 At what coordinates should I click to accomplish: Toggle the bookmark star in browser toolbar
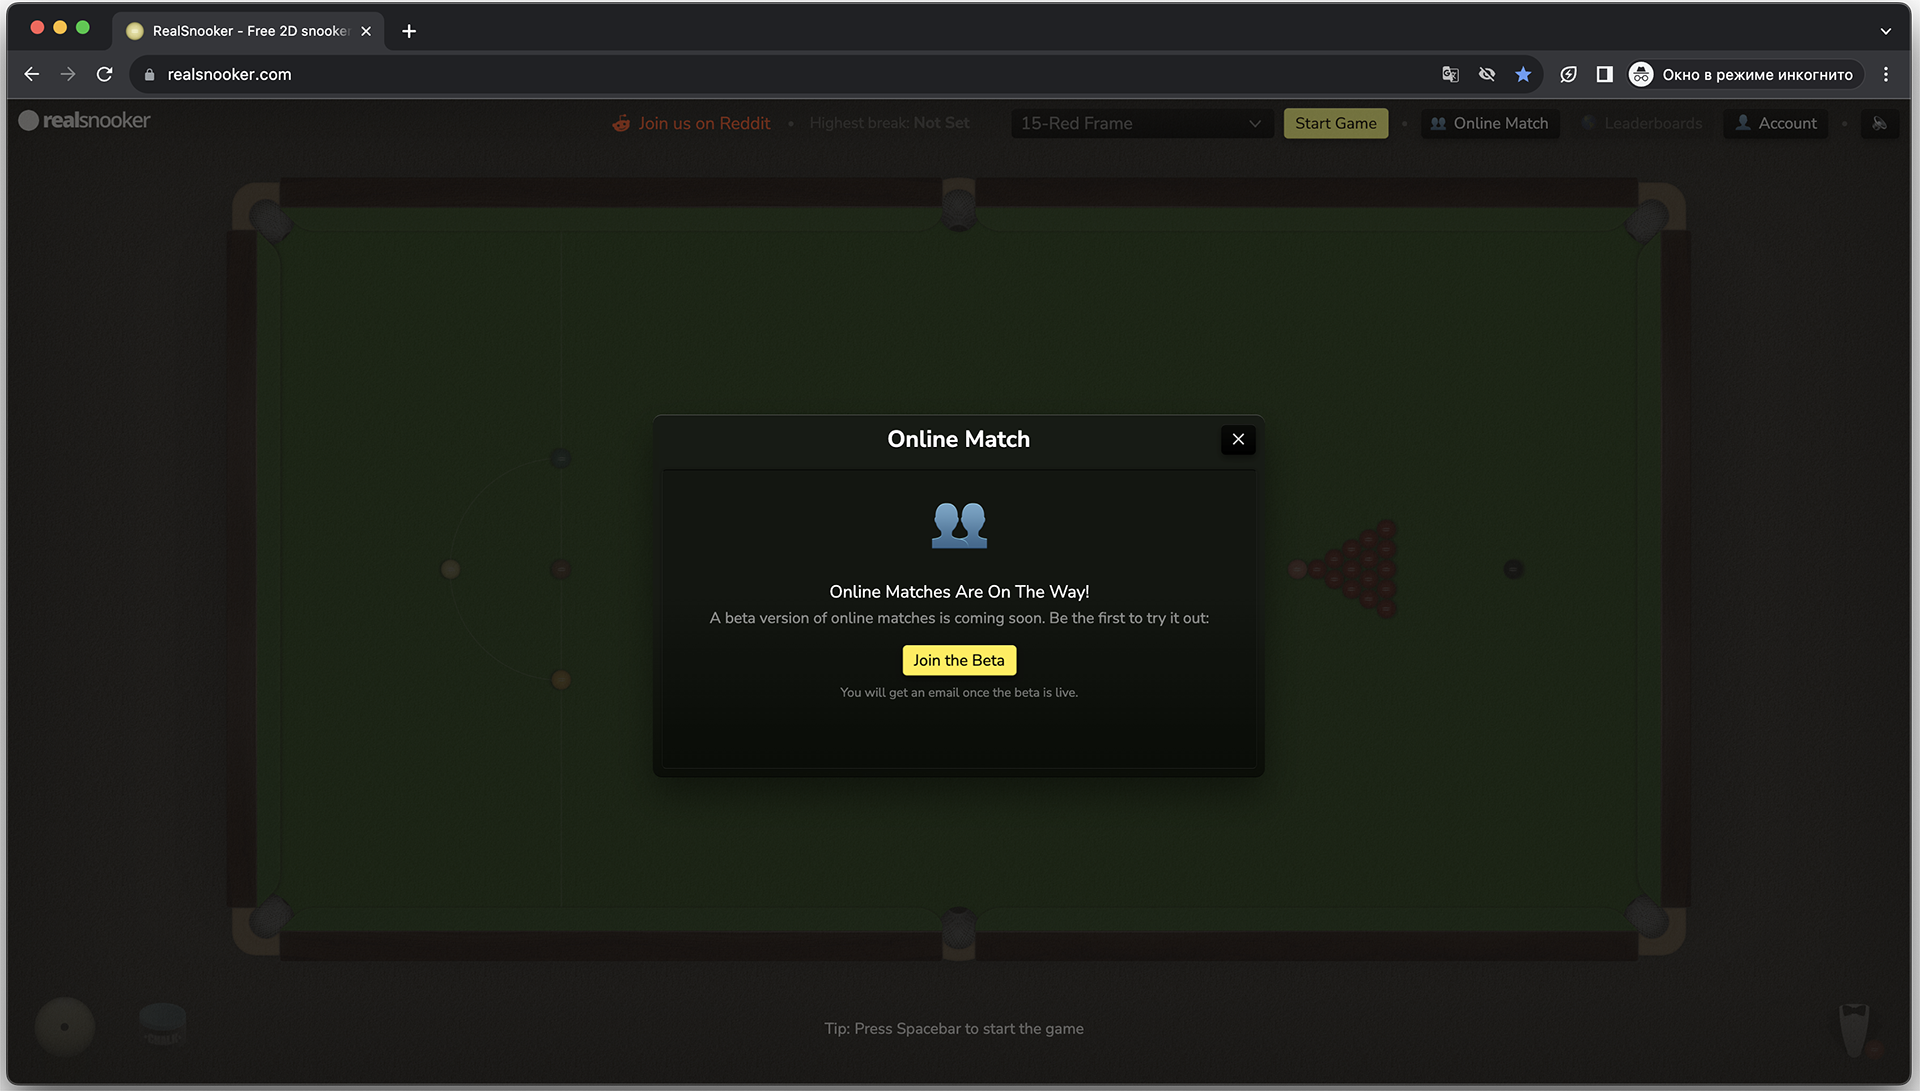pos(1523,74)
